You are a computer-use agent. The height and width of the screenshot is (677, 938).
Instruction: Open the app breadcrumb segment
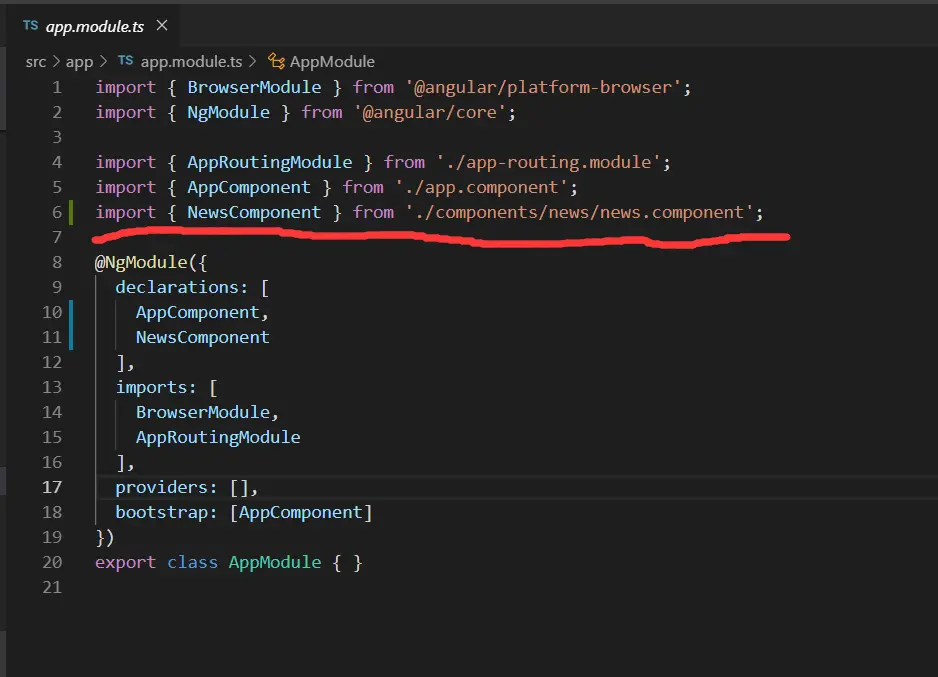80,62
